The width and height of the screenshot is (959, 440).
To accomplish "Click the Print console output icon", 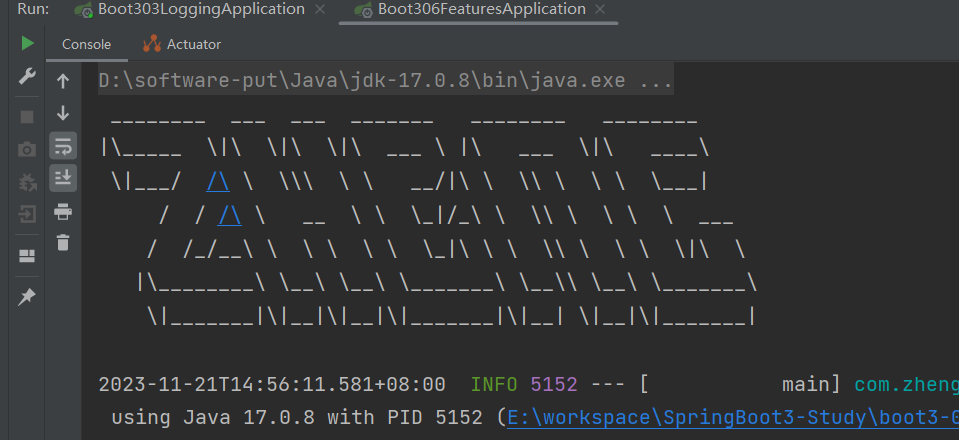I will pos(63,211).
